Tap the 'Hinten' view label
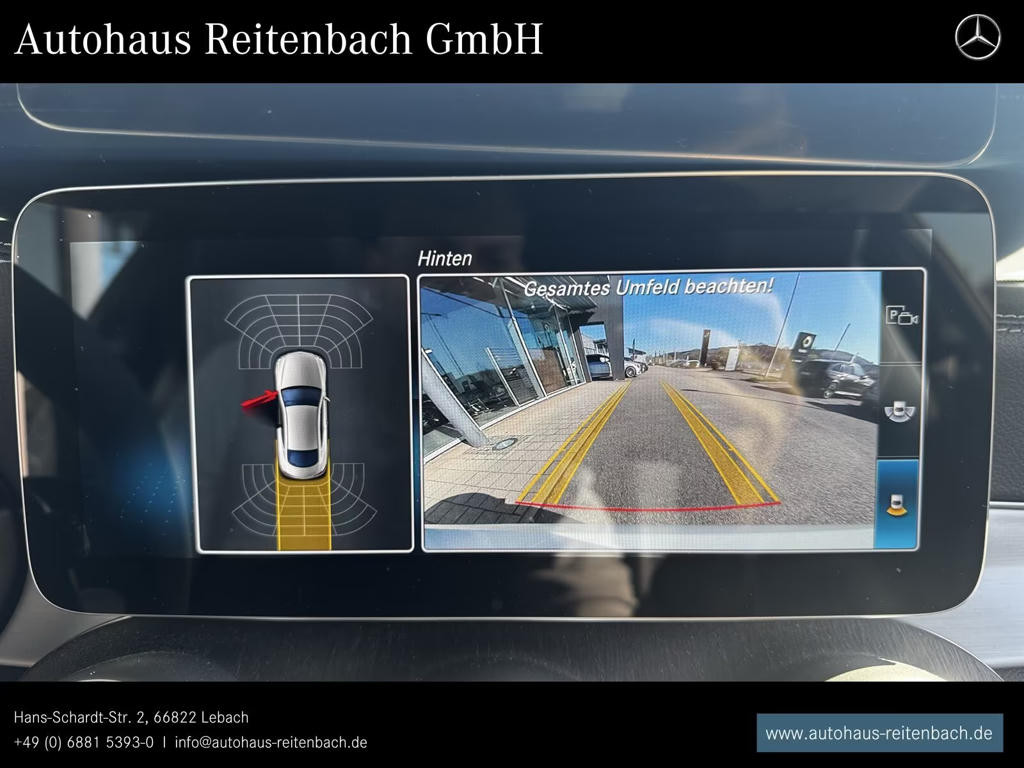 444,258
